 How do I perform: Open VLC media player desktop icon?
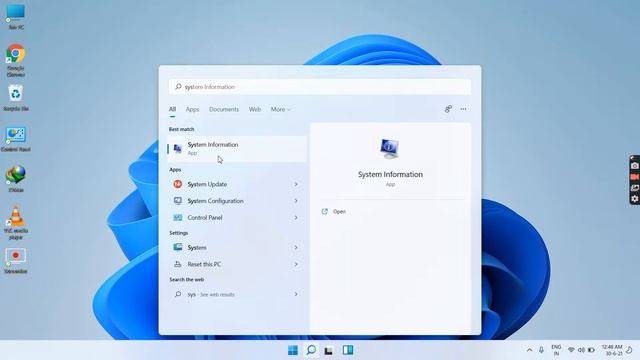(16, 222)
